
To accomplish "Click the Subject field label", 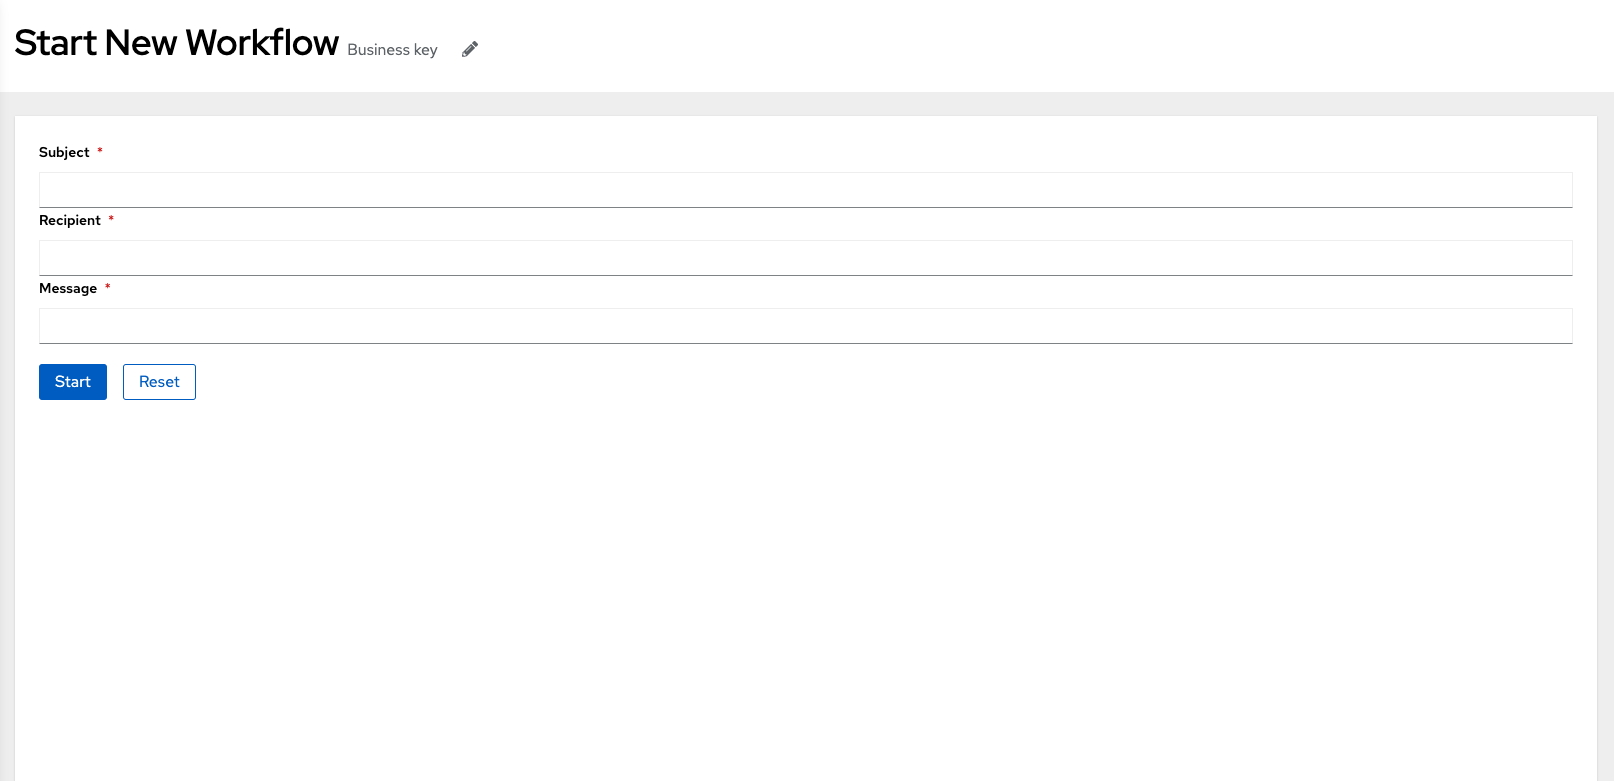I will 63,152.
